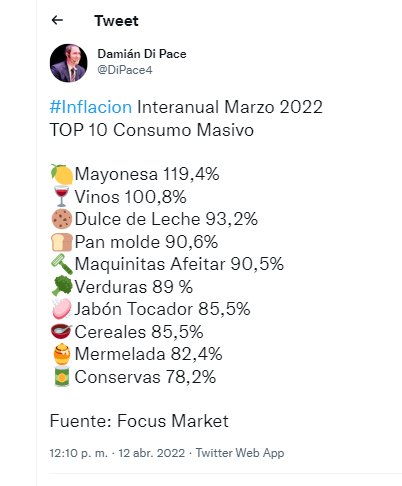This screenshot has width=402, height=486.
Task: Open the 12:10 p. m. timestamp link
Action: tap(117, 453)
